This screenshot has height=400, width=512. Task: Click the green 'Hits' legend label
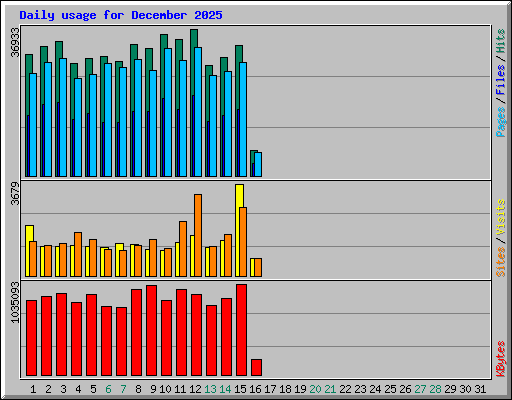click(501, 41)
